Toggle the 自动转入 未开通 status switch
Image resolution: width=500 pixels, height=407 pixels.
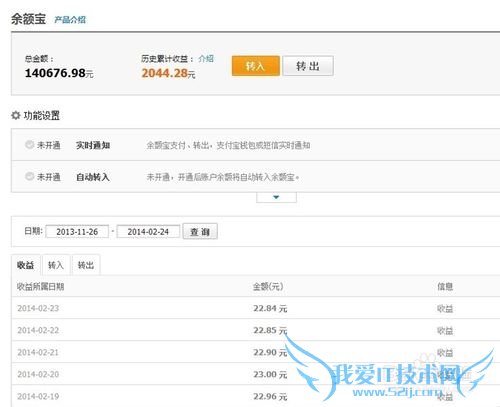coord(30,176)
